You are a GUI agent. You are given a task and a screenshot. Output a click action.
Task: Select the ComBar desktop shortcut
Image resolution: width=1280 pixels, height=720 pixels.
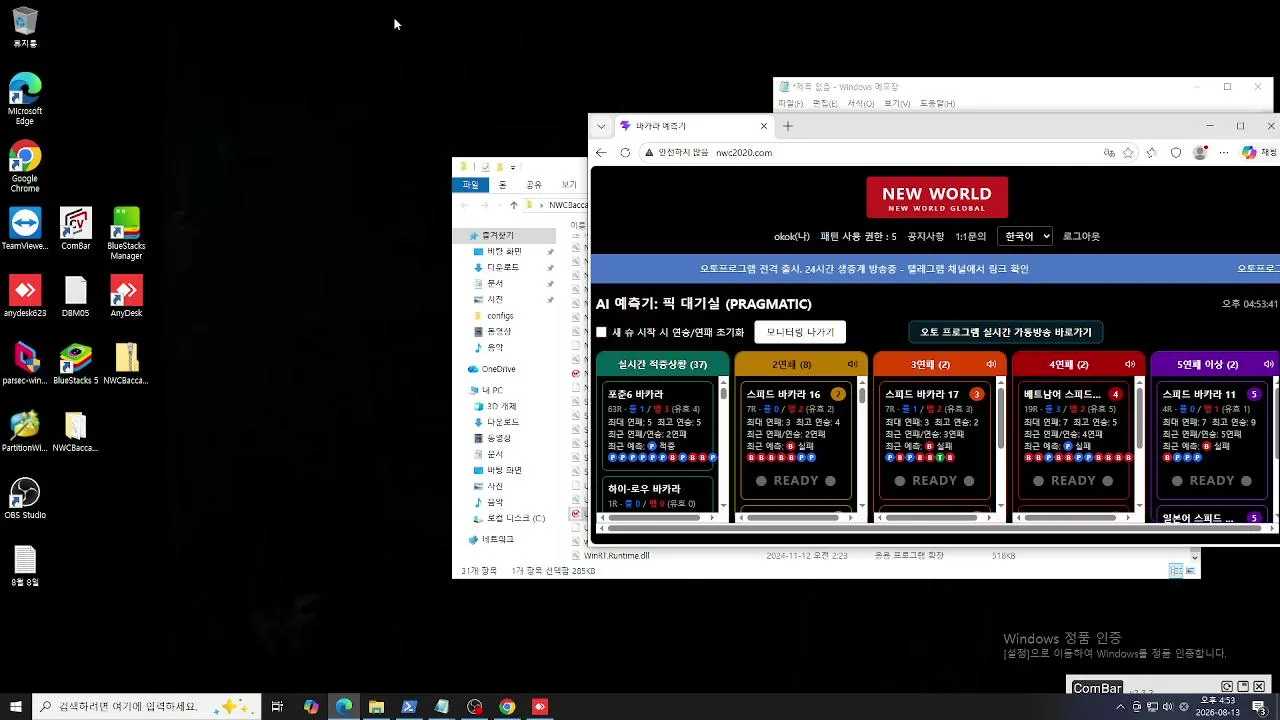tap(76, 228)
